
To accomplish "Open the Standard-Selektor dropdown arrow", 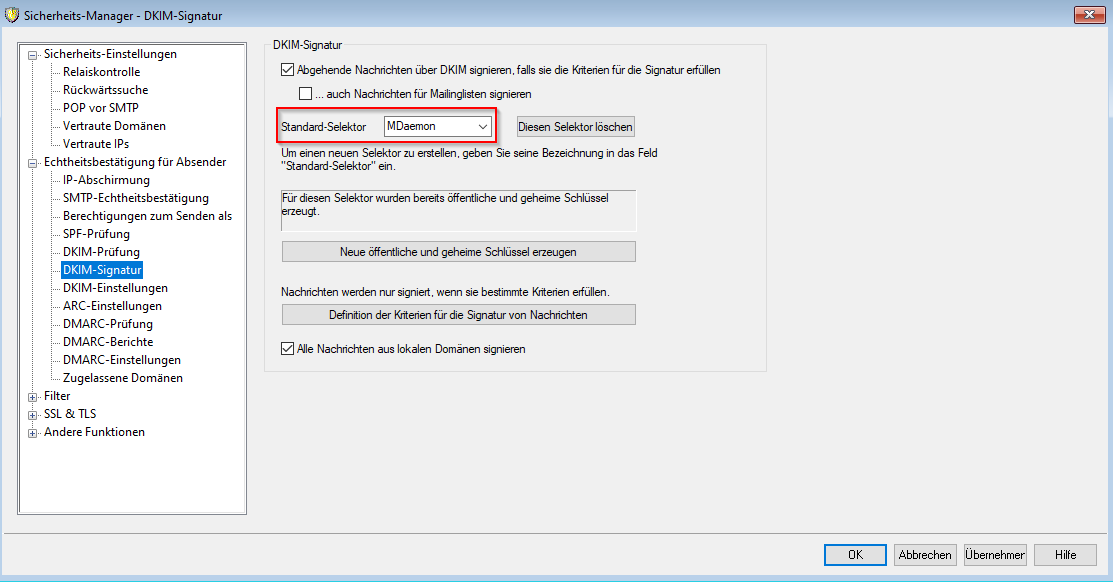I will click(x=483, y=127).
